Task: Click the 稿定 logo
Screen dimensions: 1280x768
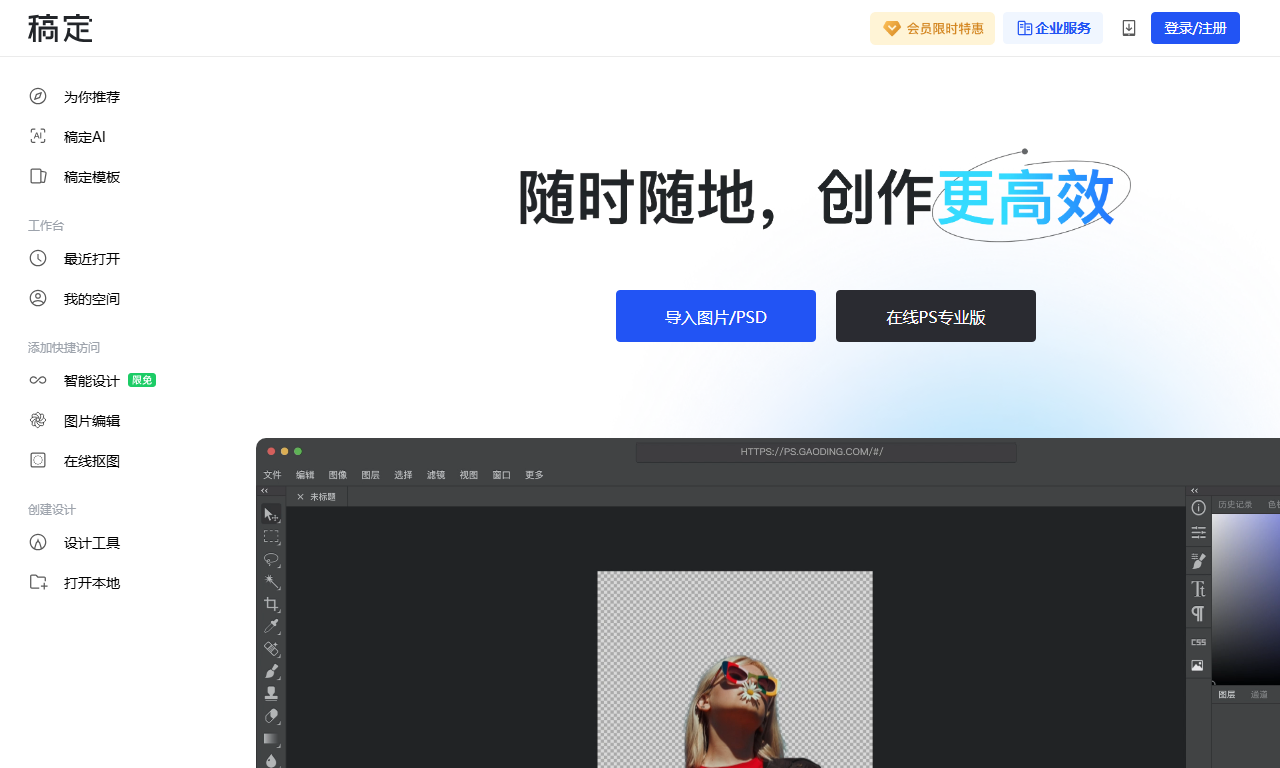Action: (60, 28)
